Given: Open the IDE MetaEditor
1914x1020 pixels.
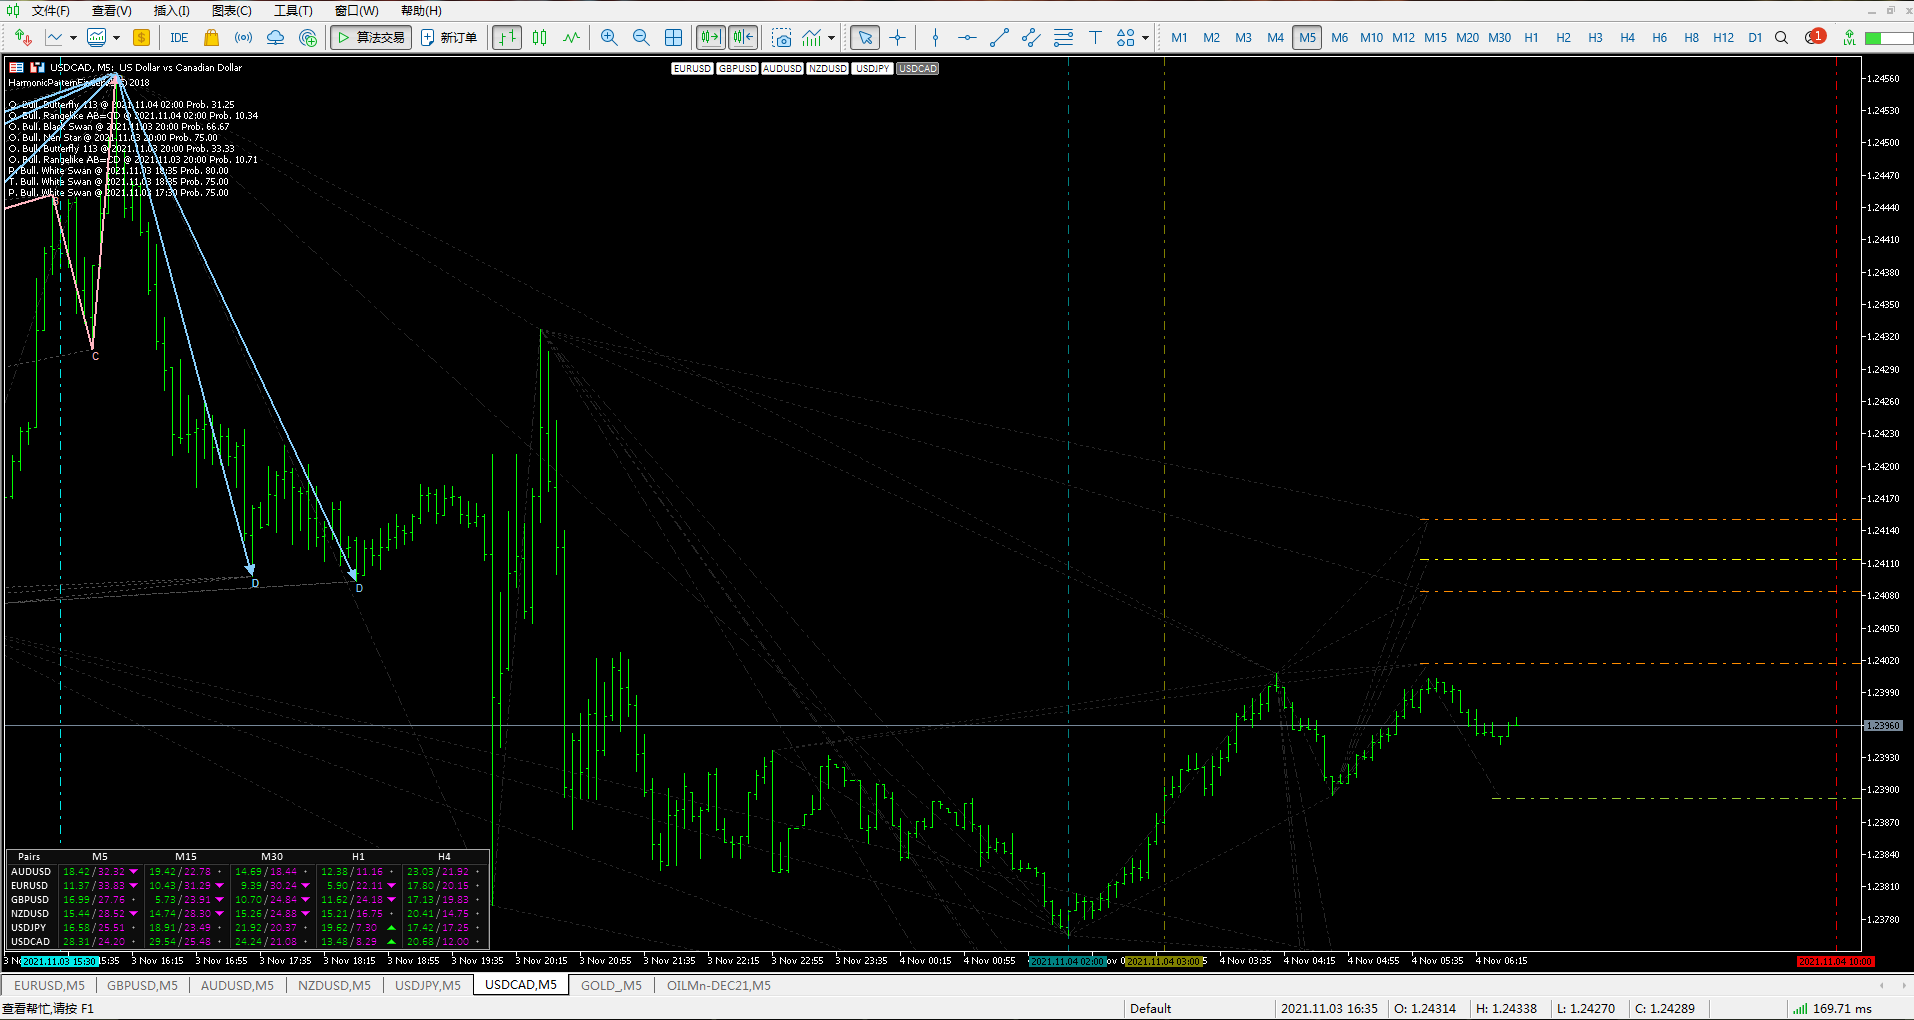Looking at the screenshot, I should tap(179, 38).
